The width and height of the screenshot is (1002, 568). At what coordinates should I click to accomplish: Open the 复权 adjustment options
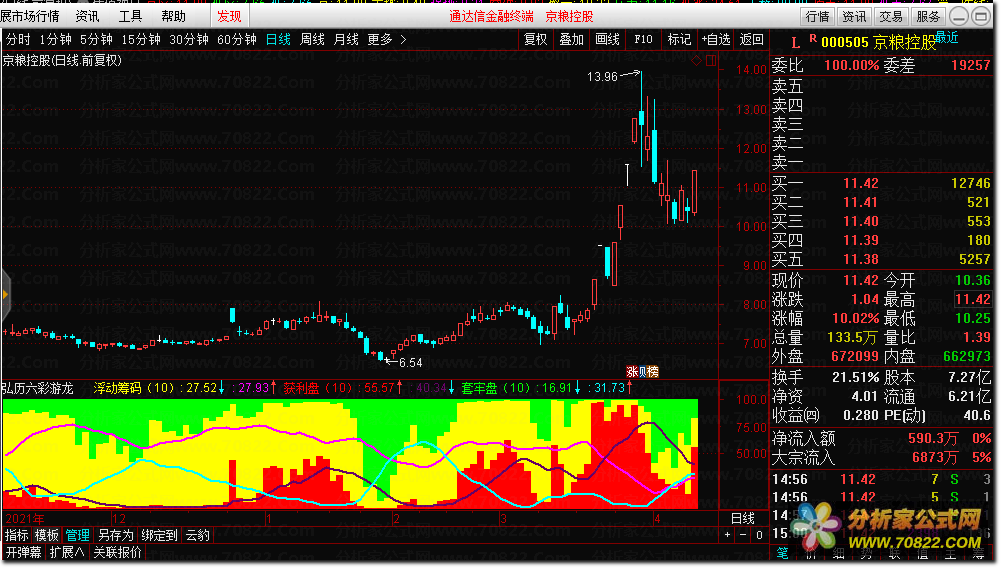[536, 40]
